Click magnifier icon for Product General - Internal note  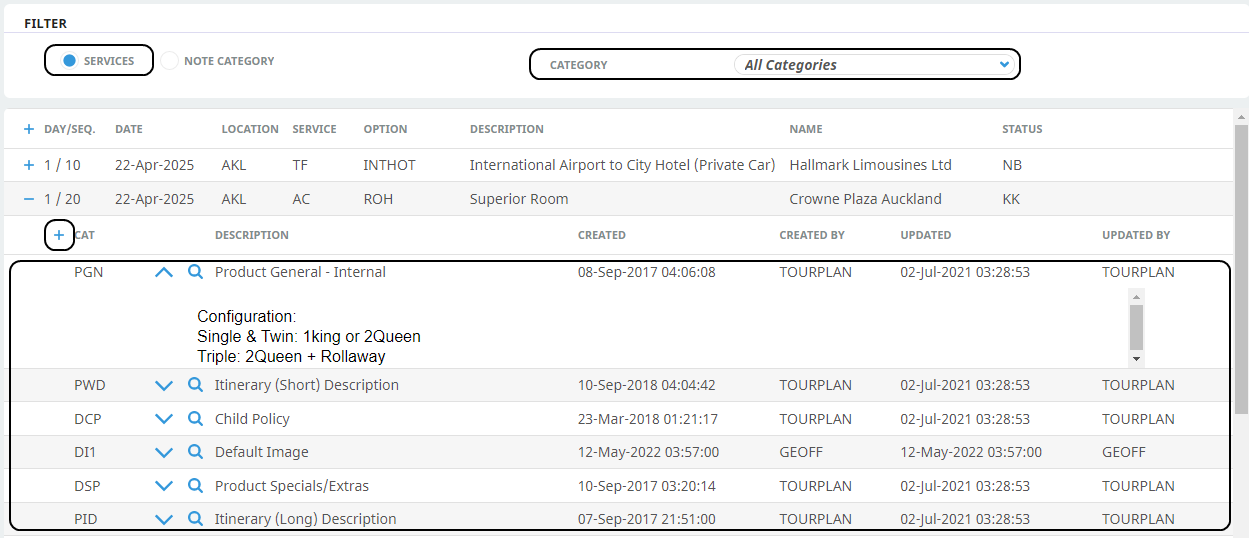click(x=196, y=272)
